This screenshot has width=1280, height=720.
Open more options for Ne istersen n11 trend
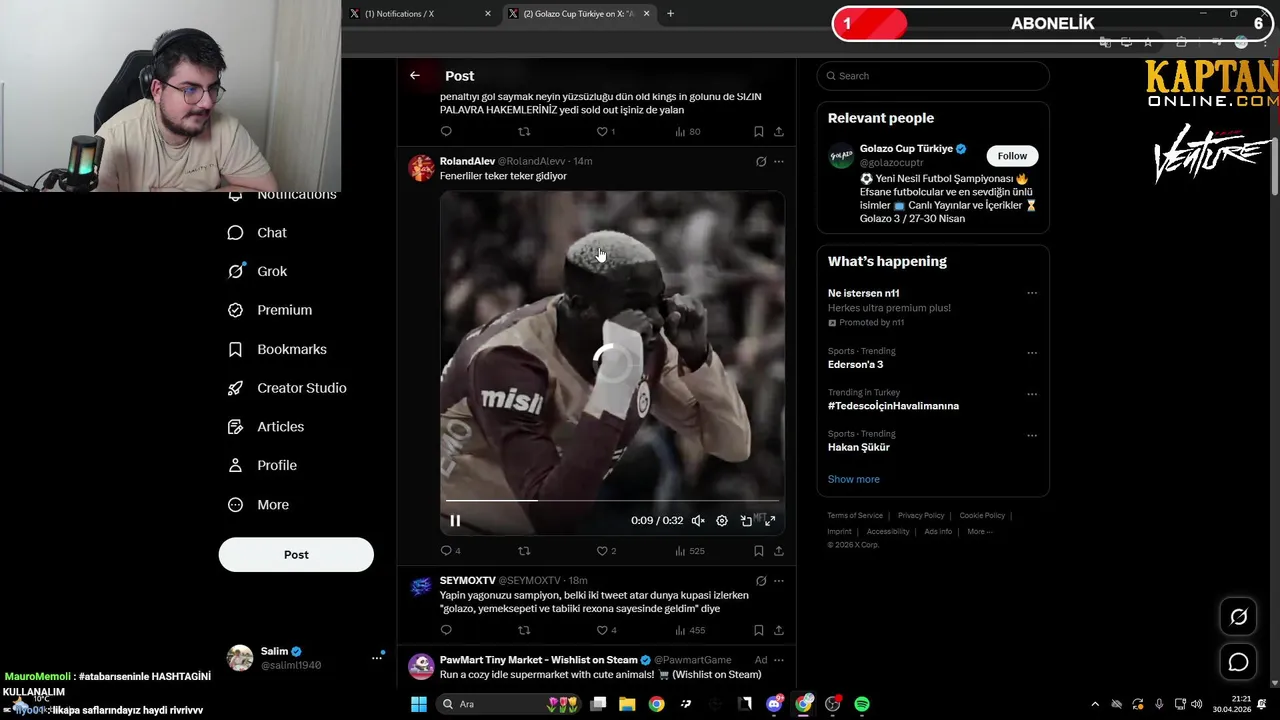point(1032,293)
